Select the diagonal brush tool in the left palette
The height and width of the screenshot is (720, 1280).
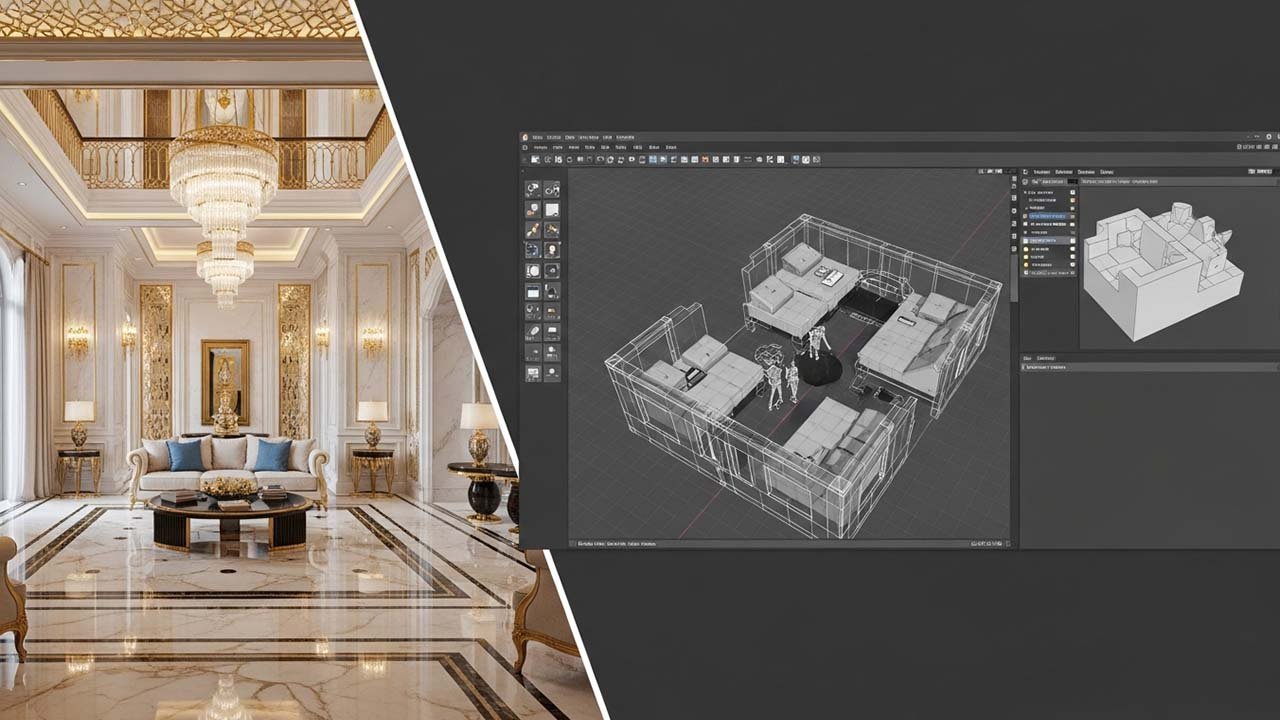(533, 229)
